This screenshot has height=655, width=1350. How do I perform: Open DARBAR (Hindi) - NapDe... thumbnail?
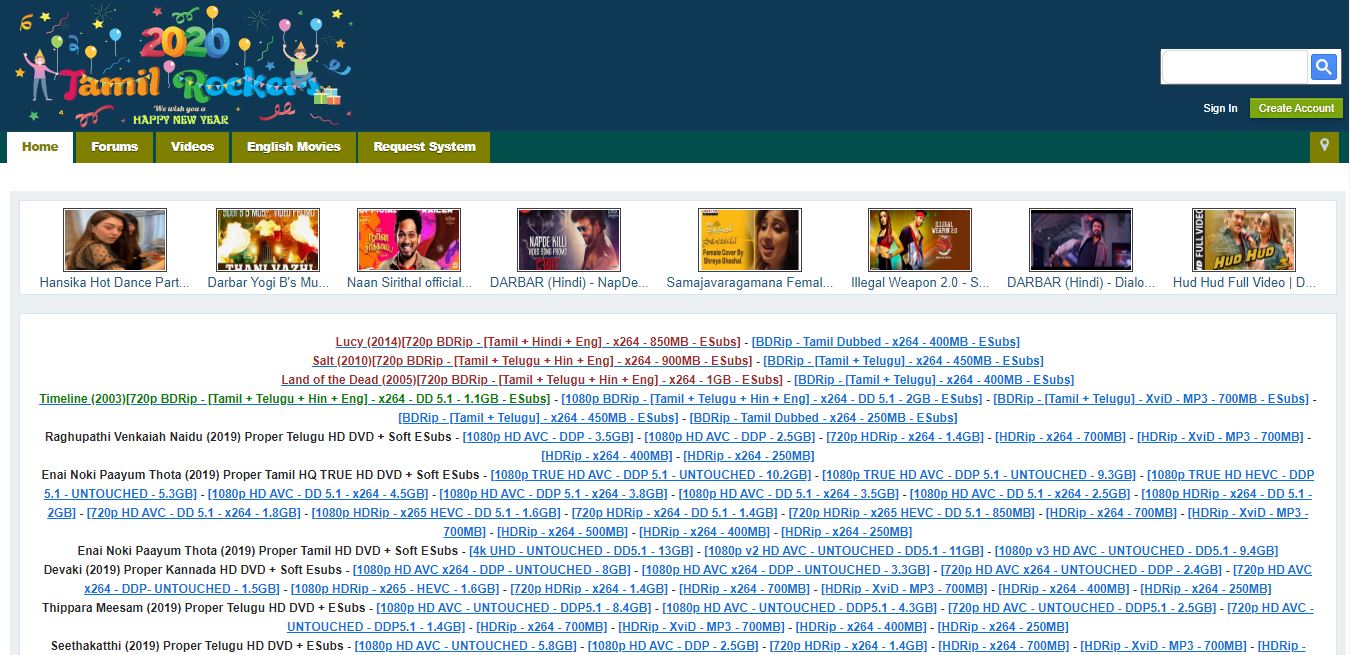pos(569,240)
